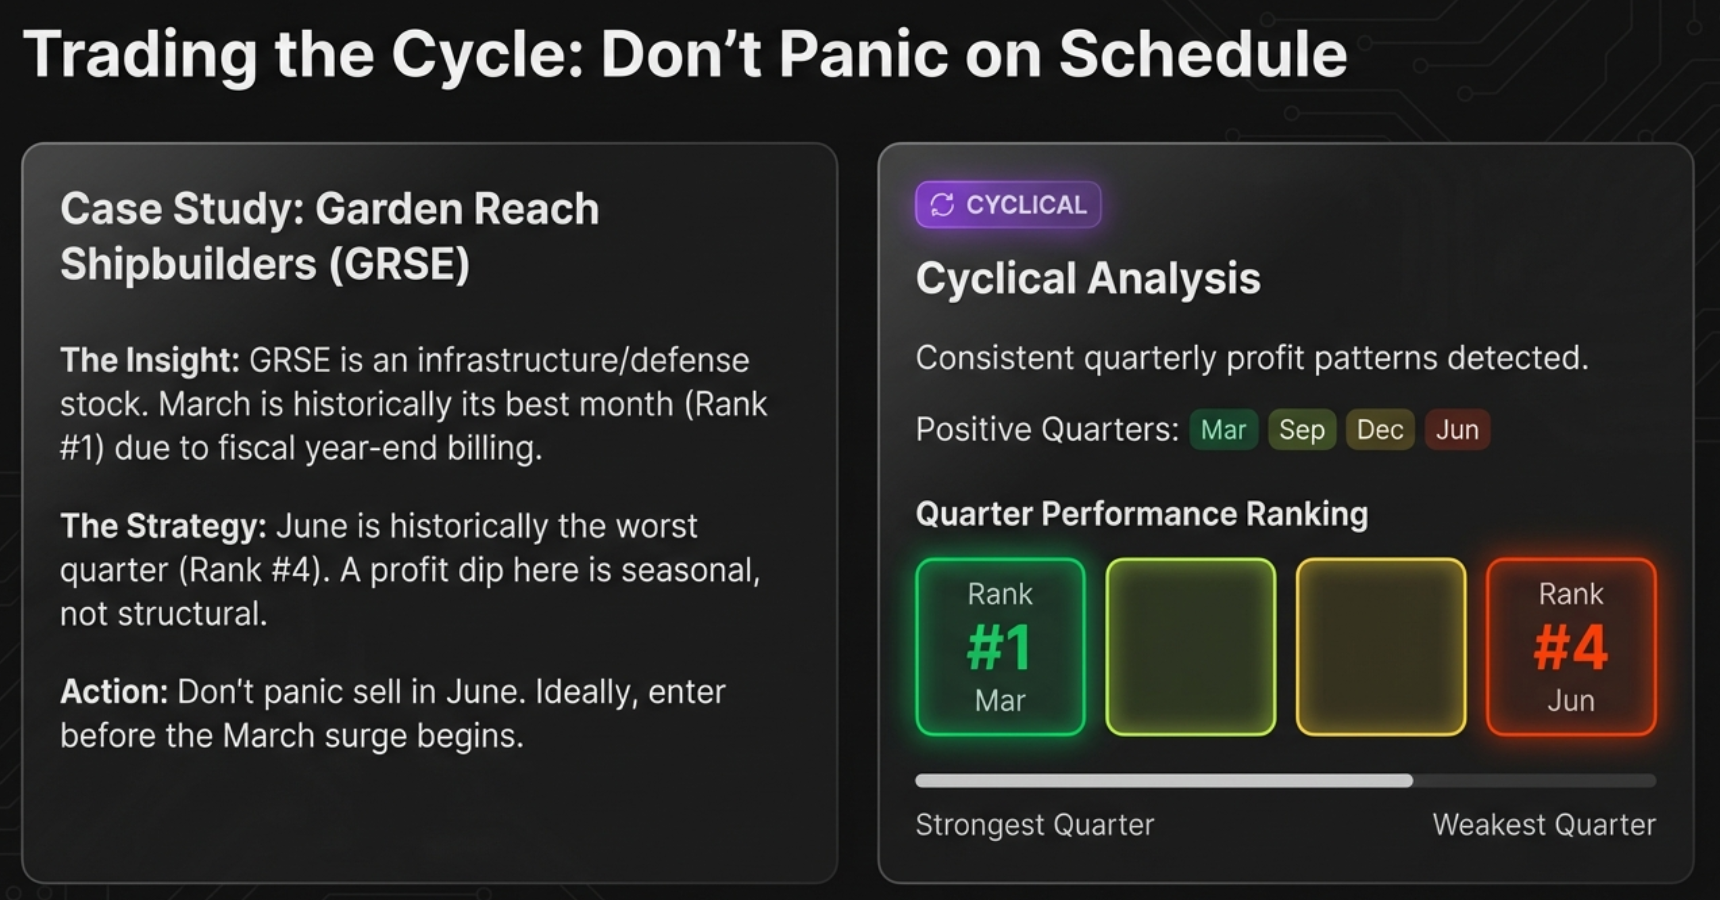This screenshot has height=900, width=1720.
Task: Click the bold 'Action:' text
Action: (114, 692)
